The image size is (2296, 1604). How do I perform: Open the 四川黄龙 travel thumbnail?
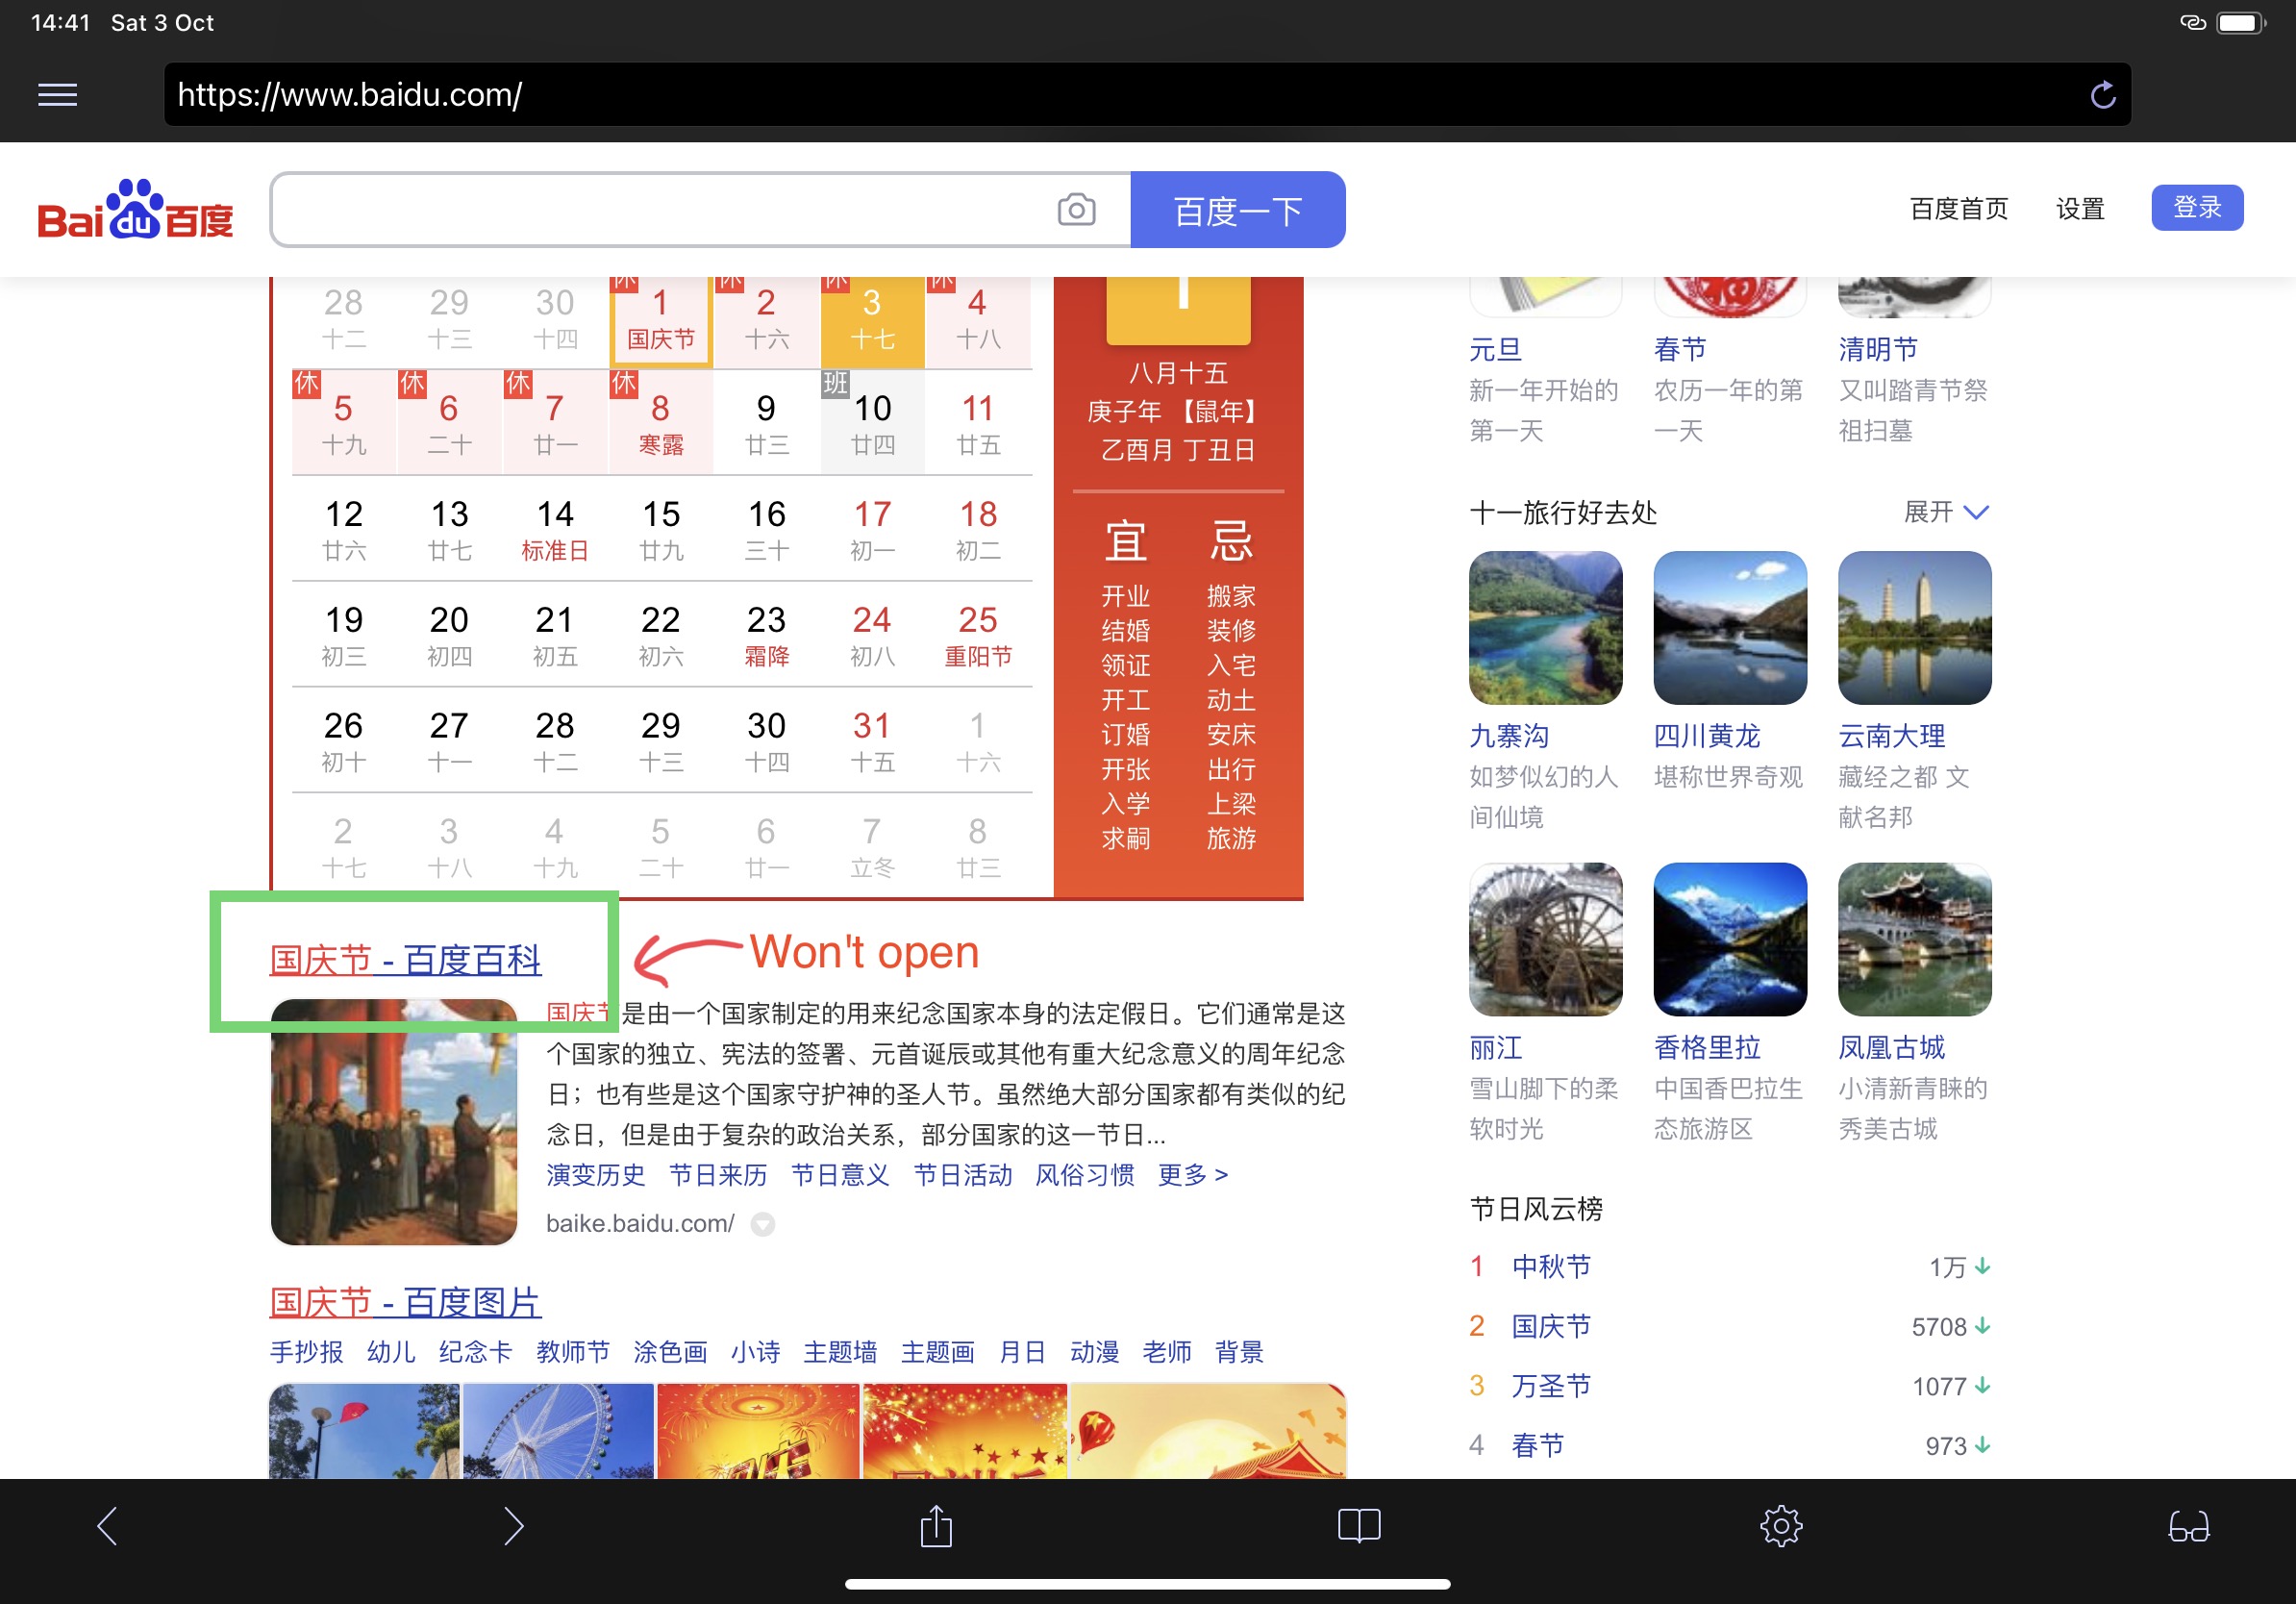[1730, 628]
